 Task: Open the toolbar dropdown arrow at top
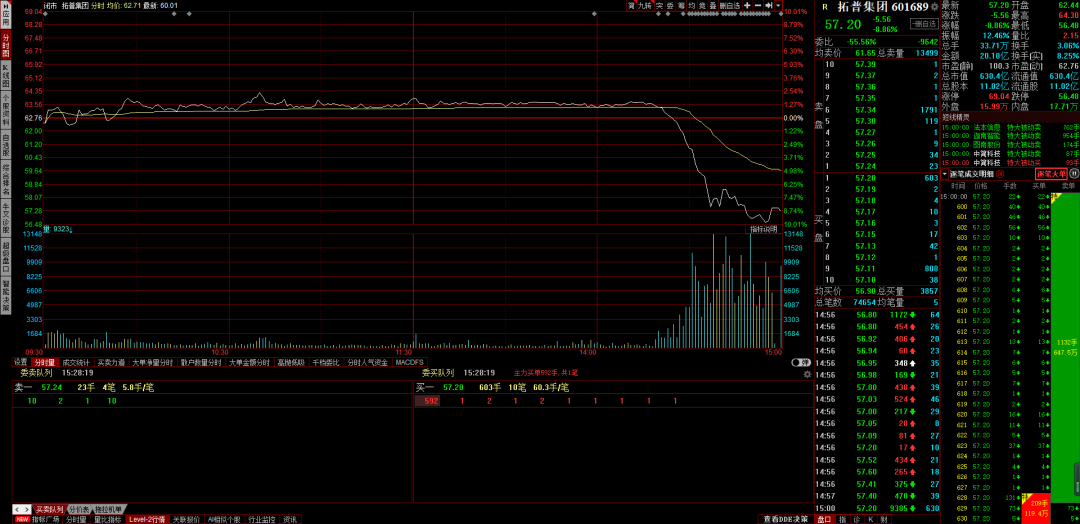coord(778,6)
